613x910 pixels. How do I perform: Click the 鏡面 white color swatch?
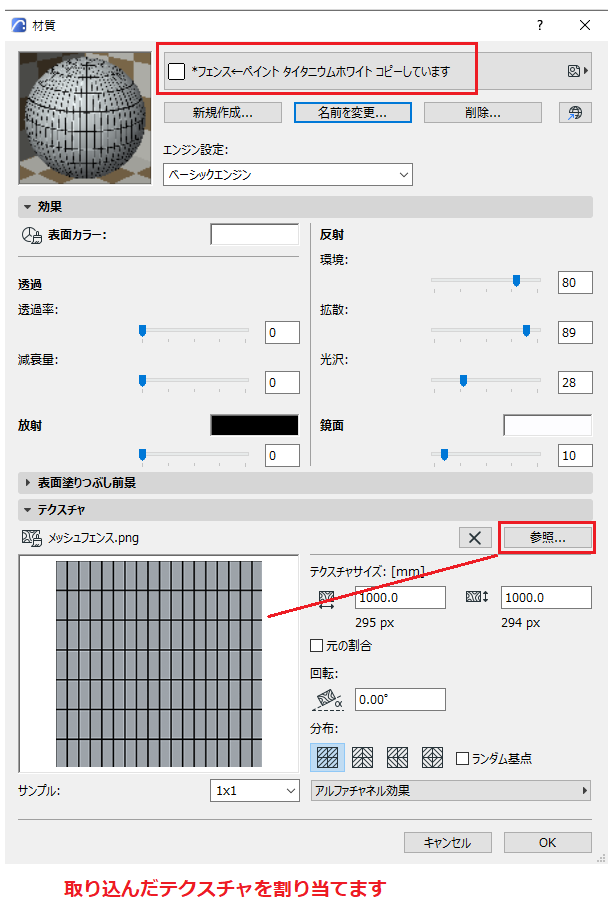click(547, 425)
